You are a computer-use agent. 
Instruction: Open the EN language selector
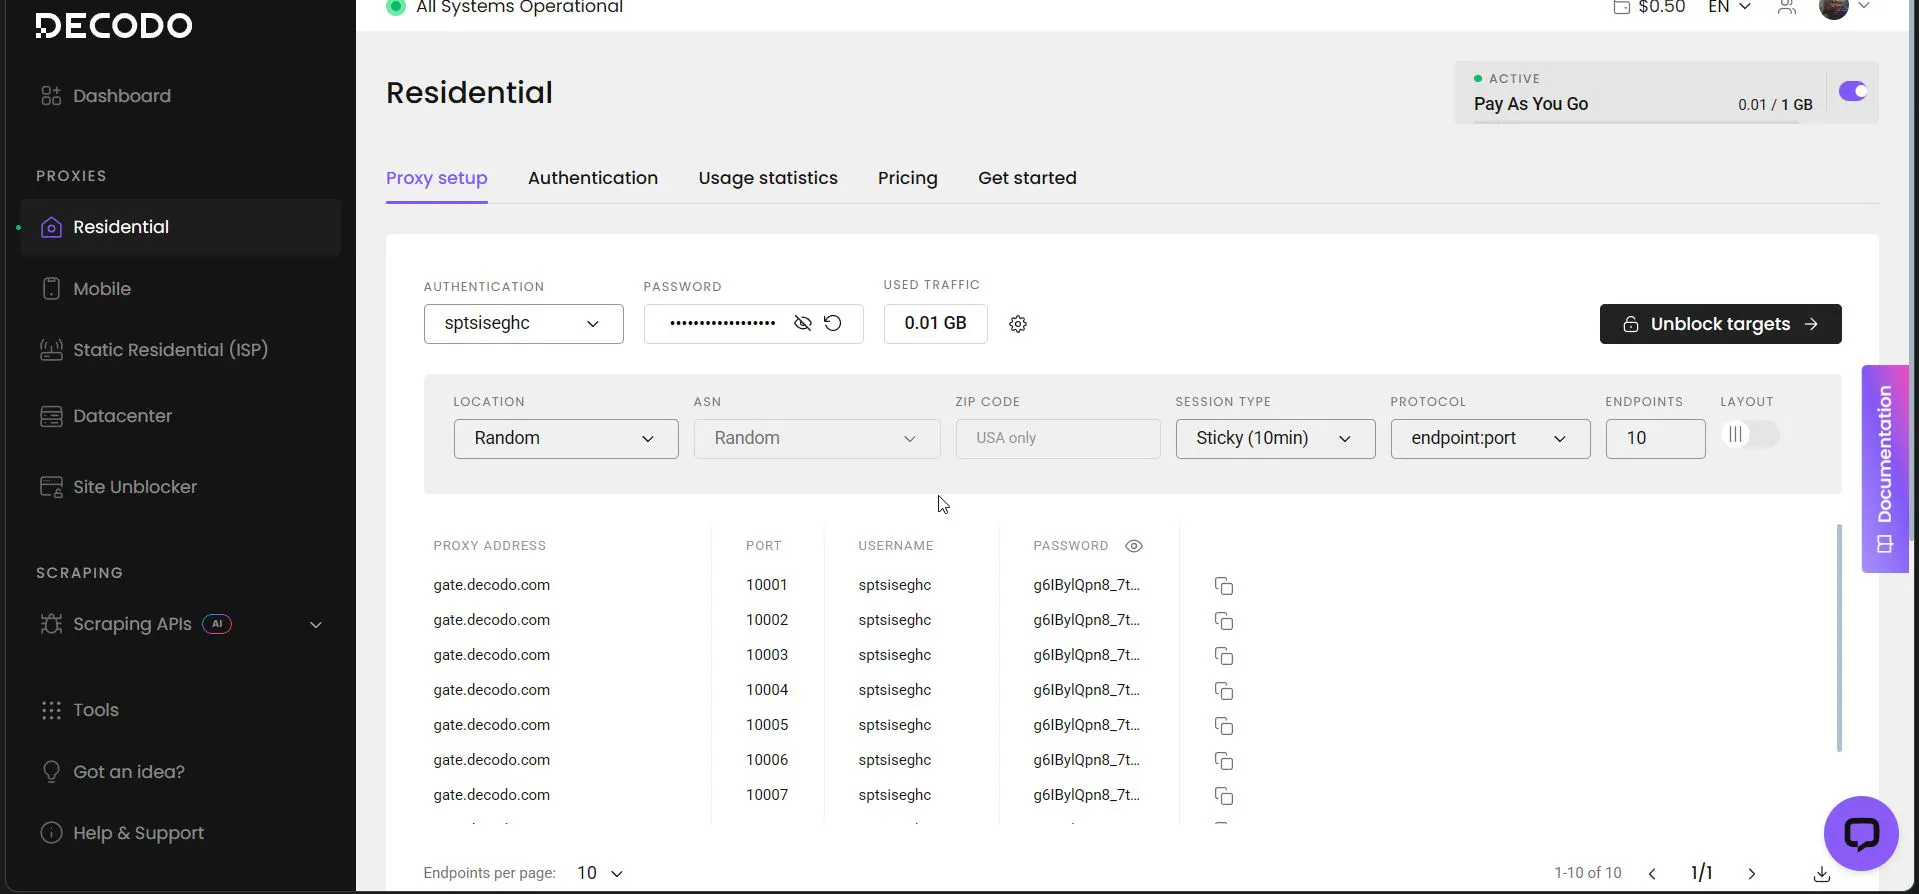[1729, 8]
